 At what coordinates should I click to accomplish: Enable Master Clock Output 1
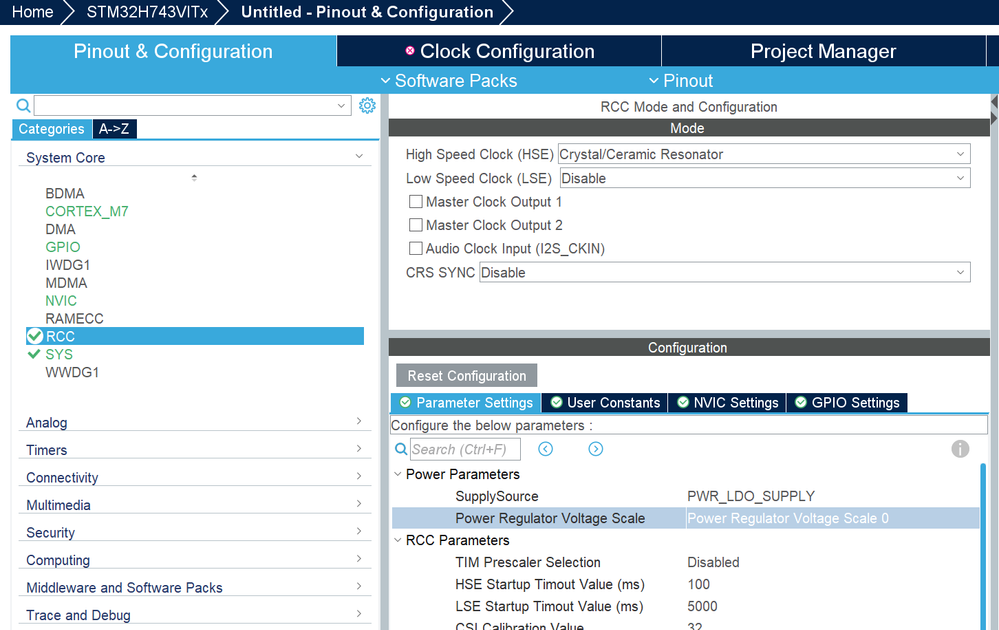(x=415, y=202)
